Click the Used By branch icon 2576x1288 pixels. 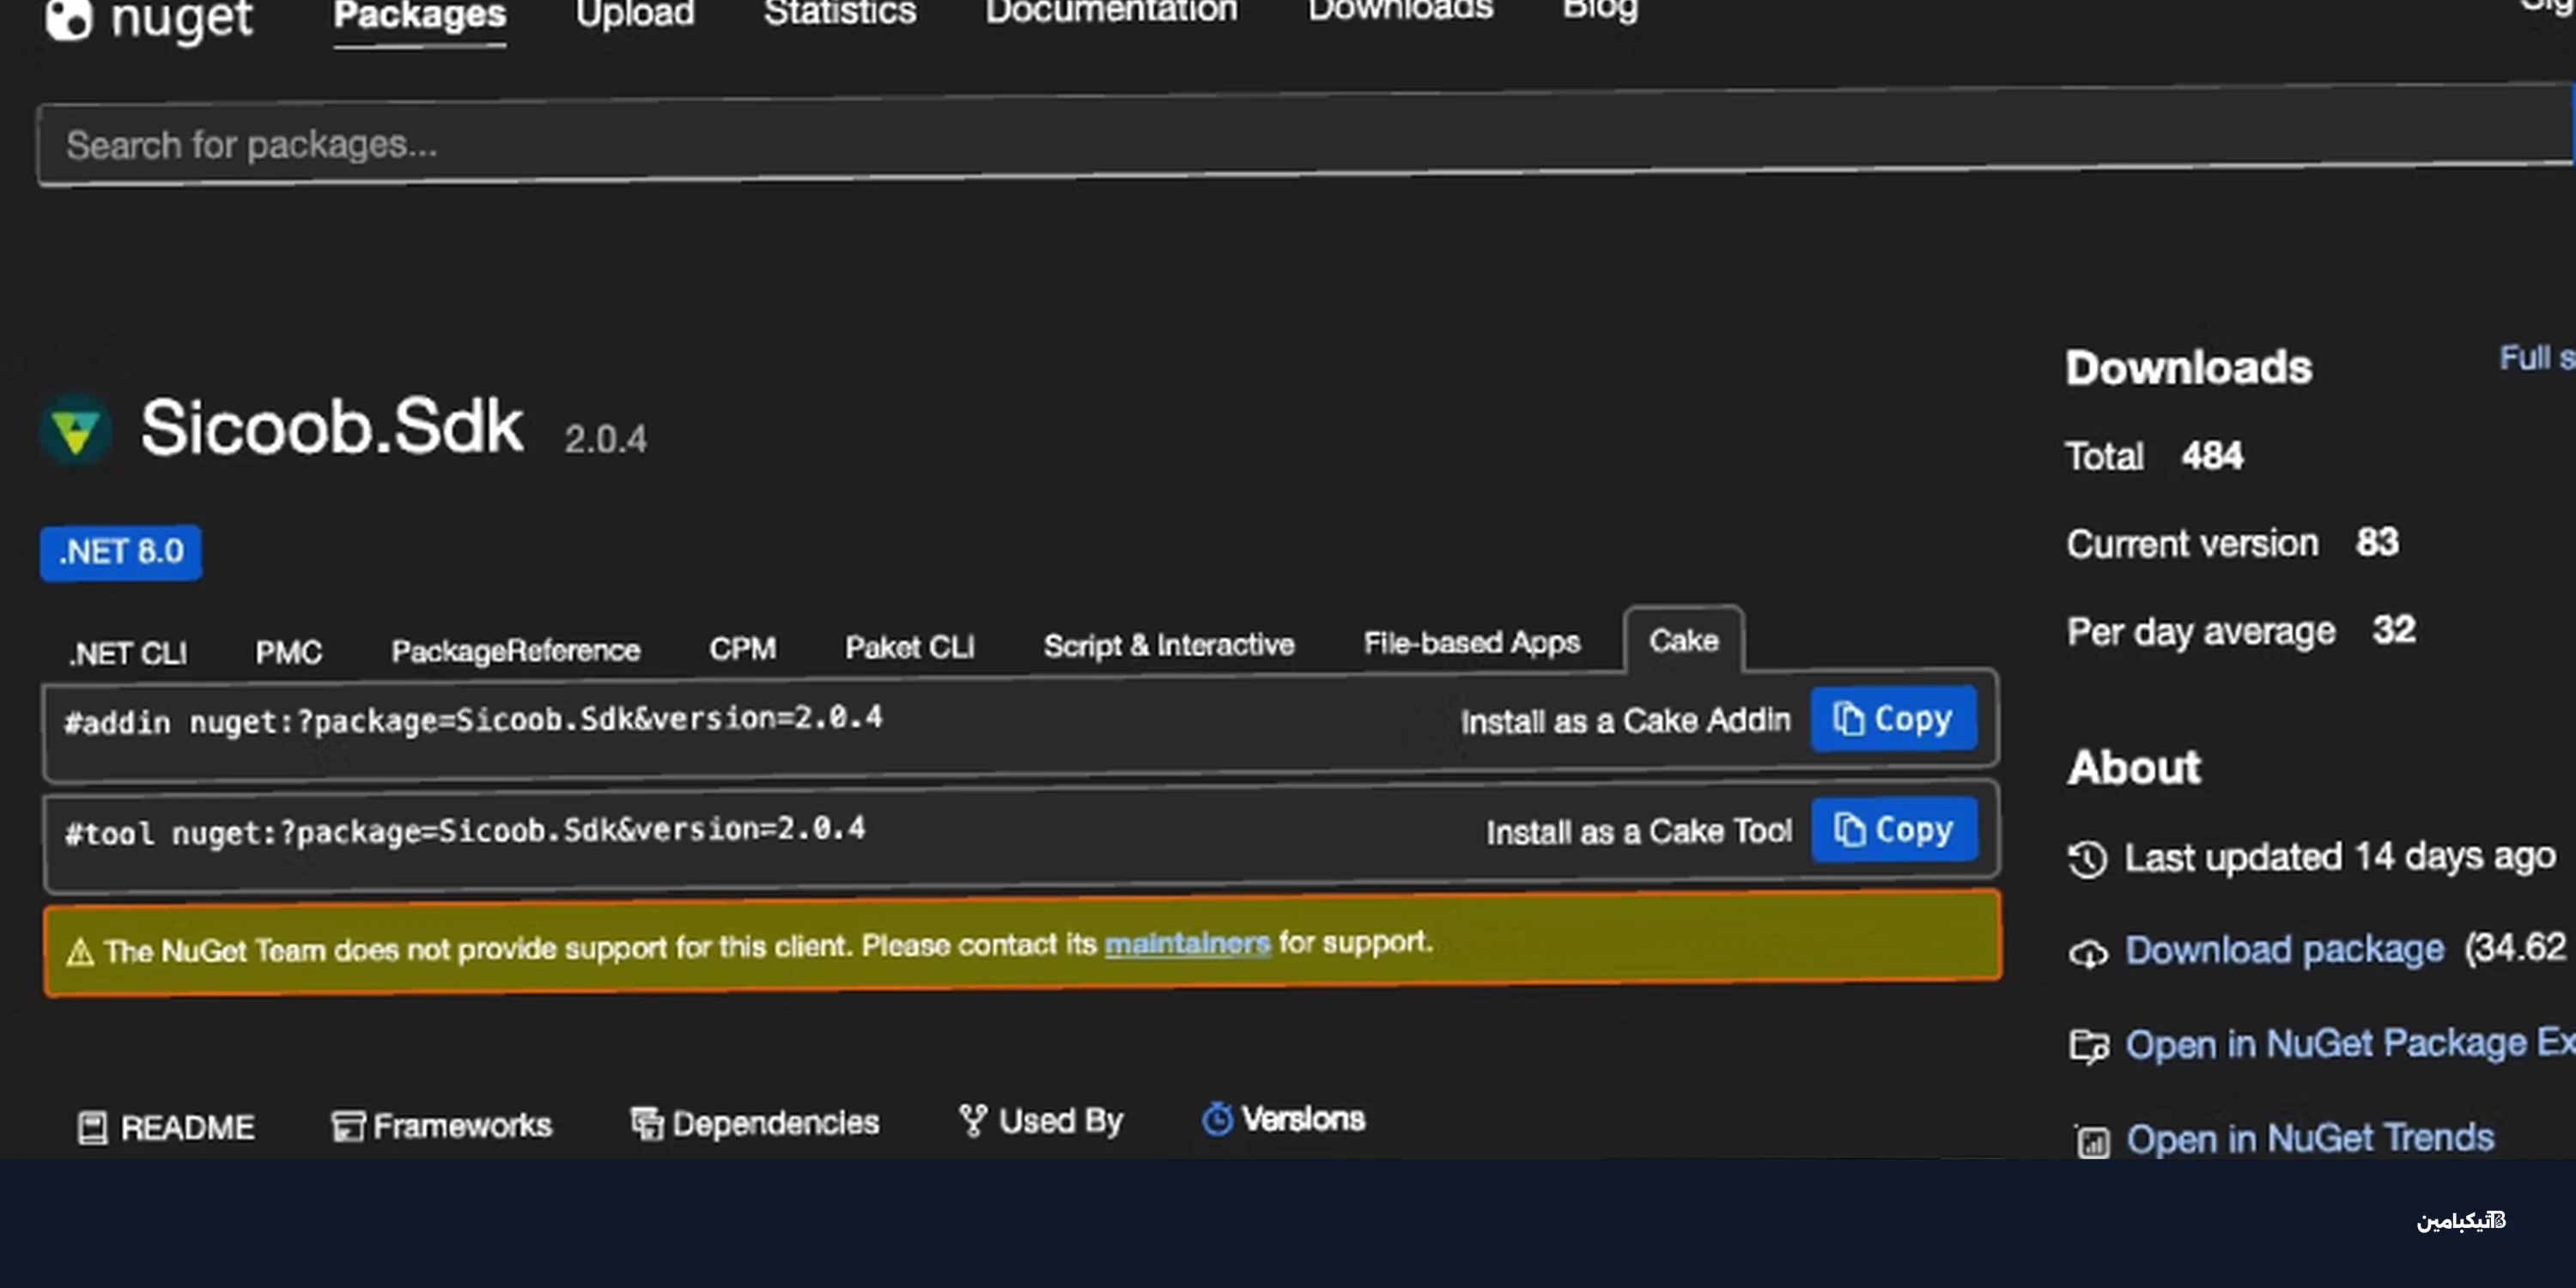[x=972, y=1121]
